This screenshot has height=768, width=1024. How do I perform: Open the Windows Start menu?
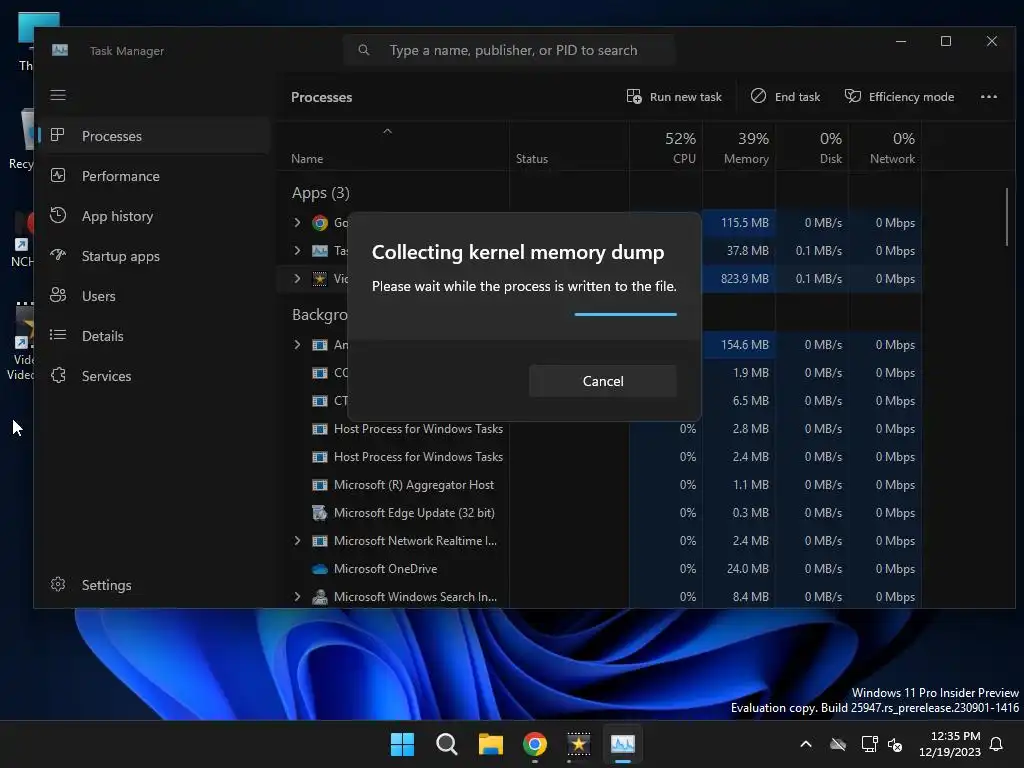(402, 744)
